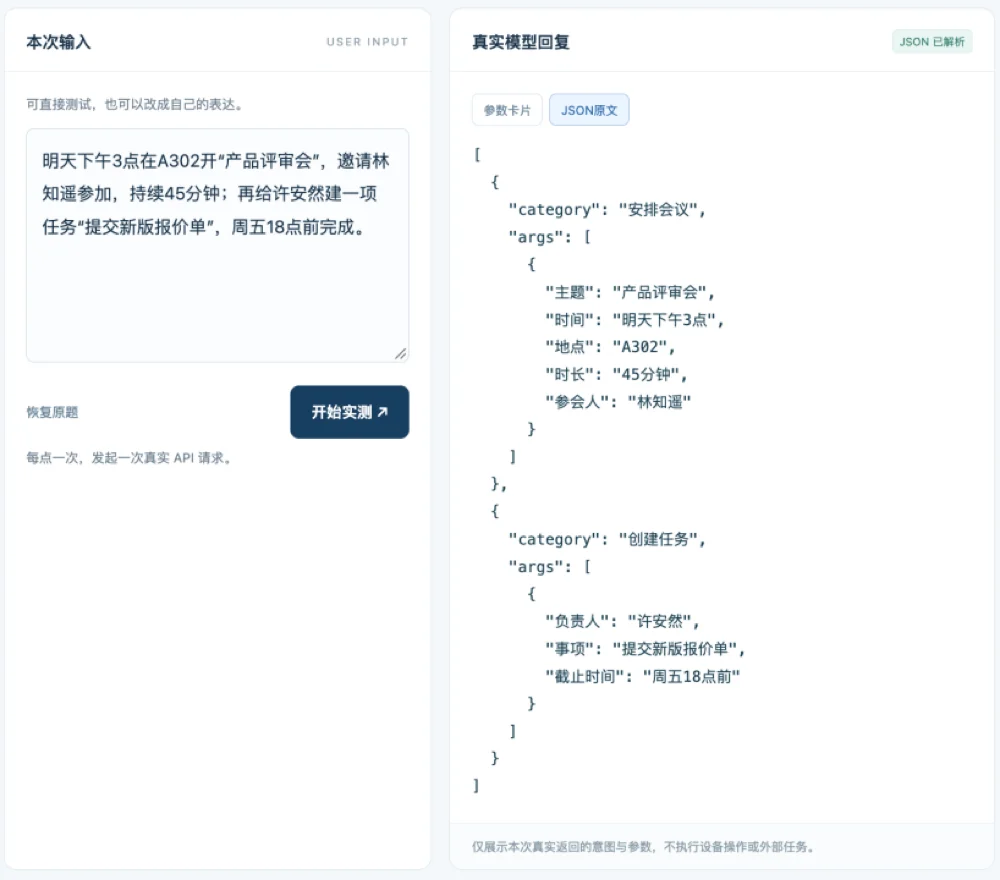Click the JSON line "主题": "产品评审会"

pyautogui.click(x=630, y=293)
